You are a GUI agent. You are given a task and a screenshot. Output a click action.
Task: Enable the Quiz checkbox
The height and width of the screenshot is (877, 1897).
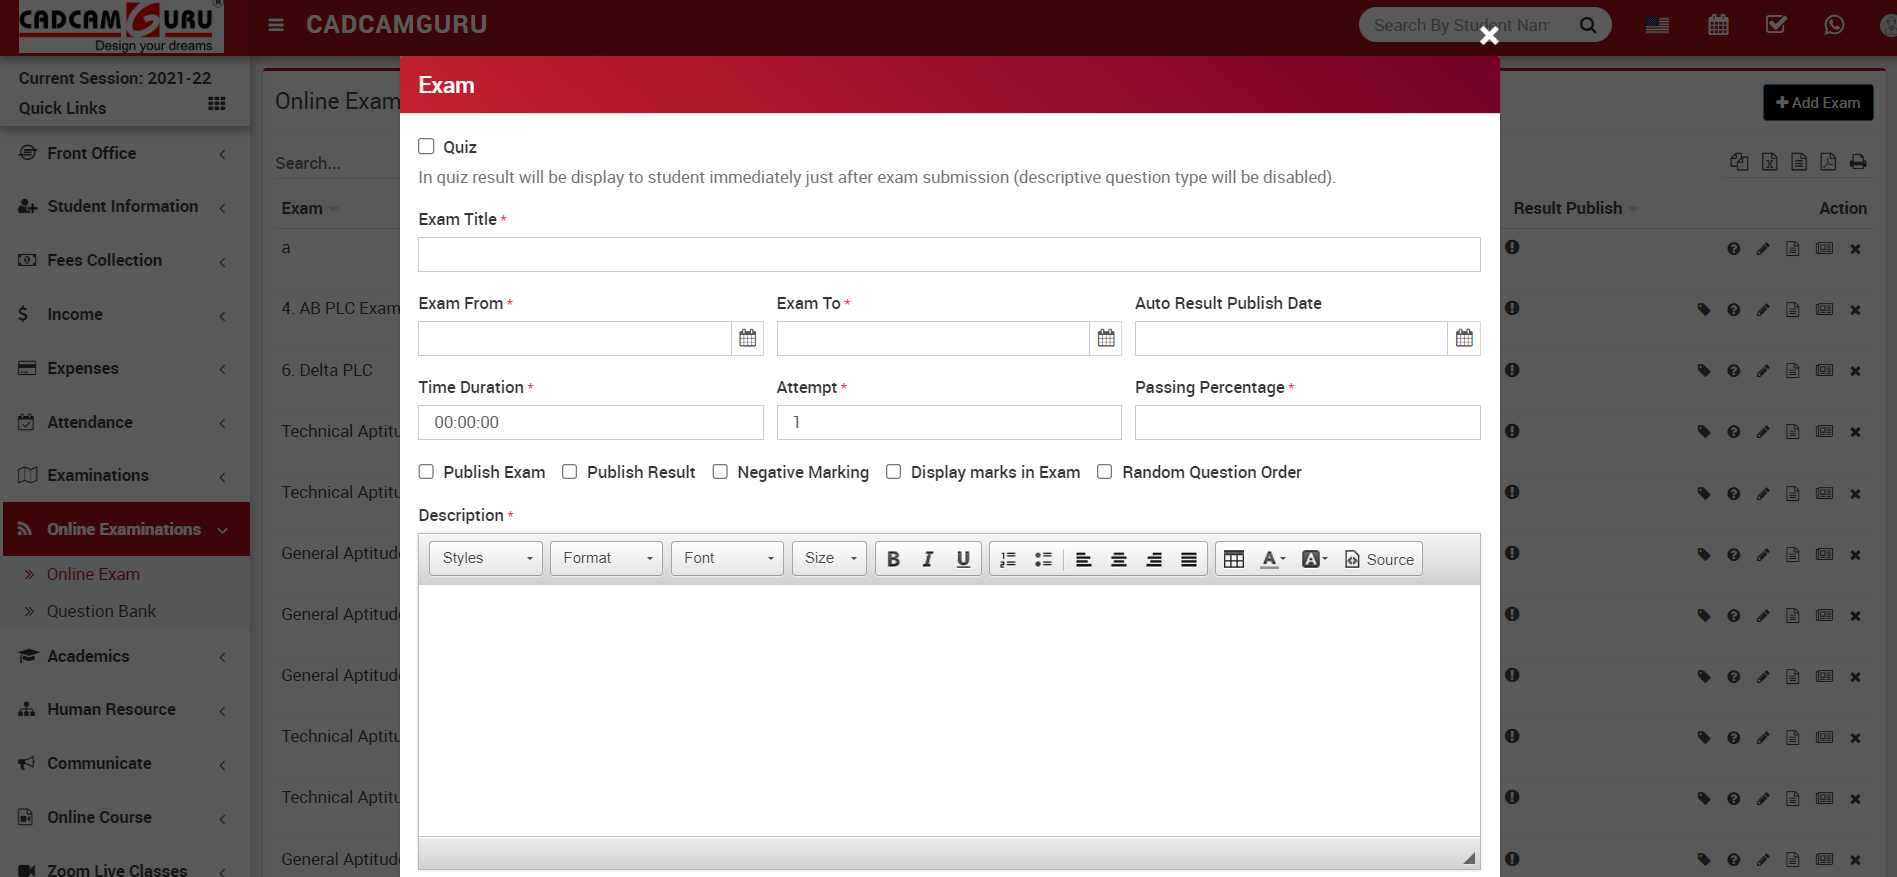click(426, 147)
